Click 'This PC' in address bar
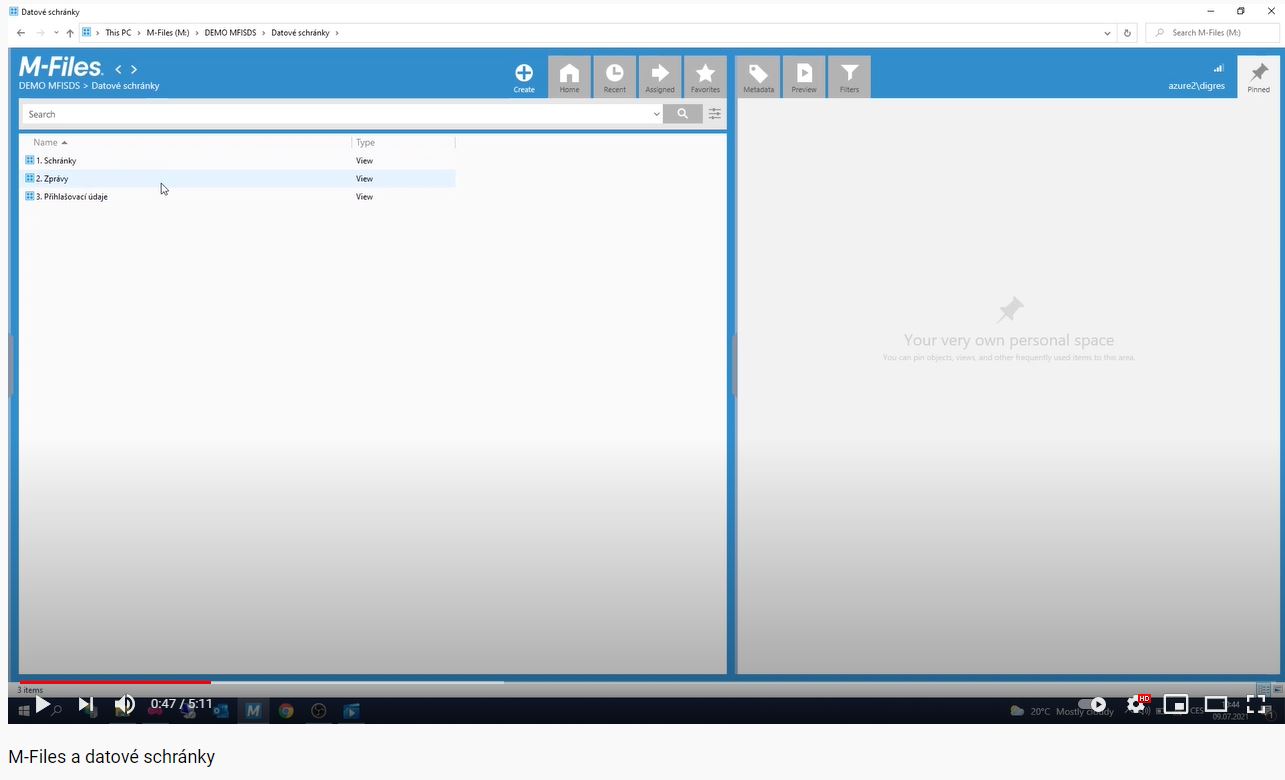Screen dimensions: 1285x780 pyautogui.click(x=118, y=33)
